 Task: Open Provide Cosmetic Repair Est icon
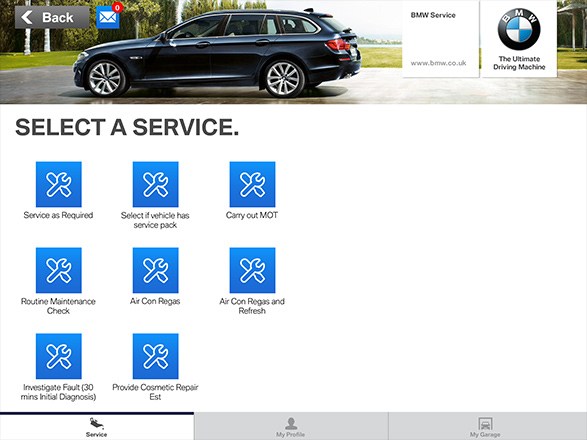(x=155, y=356)
